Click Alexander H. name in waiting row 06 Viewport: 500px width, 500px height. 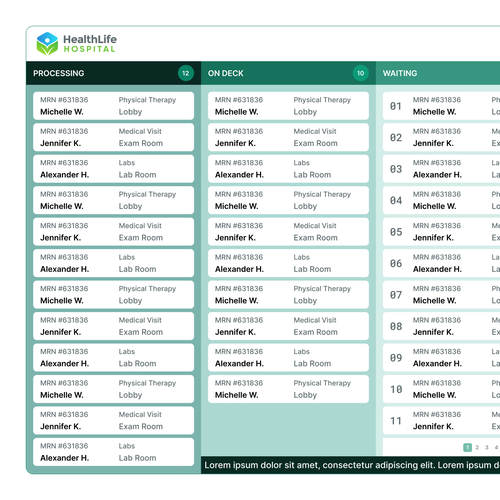[x=437, y=269]
